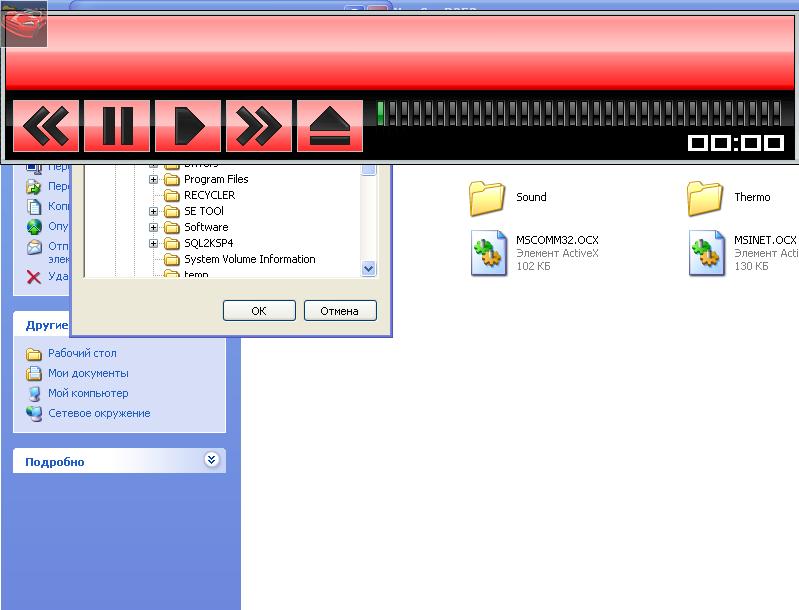The image size is (799, 610).
Task: Expand the Software tree node
Action: click(x=153, y=227)
